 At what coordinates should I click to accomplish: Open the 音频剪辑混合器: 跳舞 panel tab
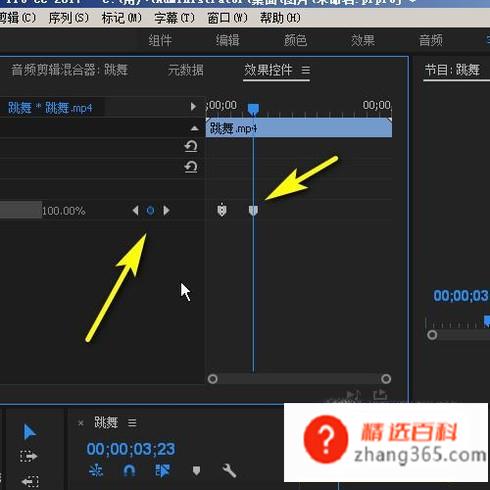pos(70,70)
